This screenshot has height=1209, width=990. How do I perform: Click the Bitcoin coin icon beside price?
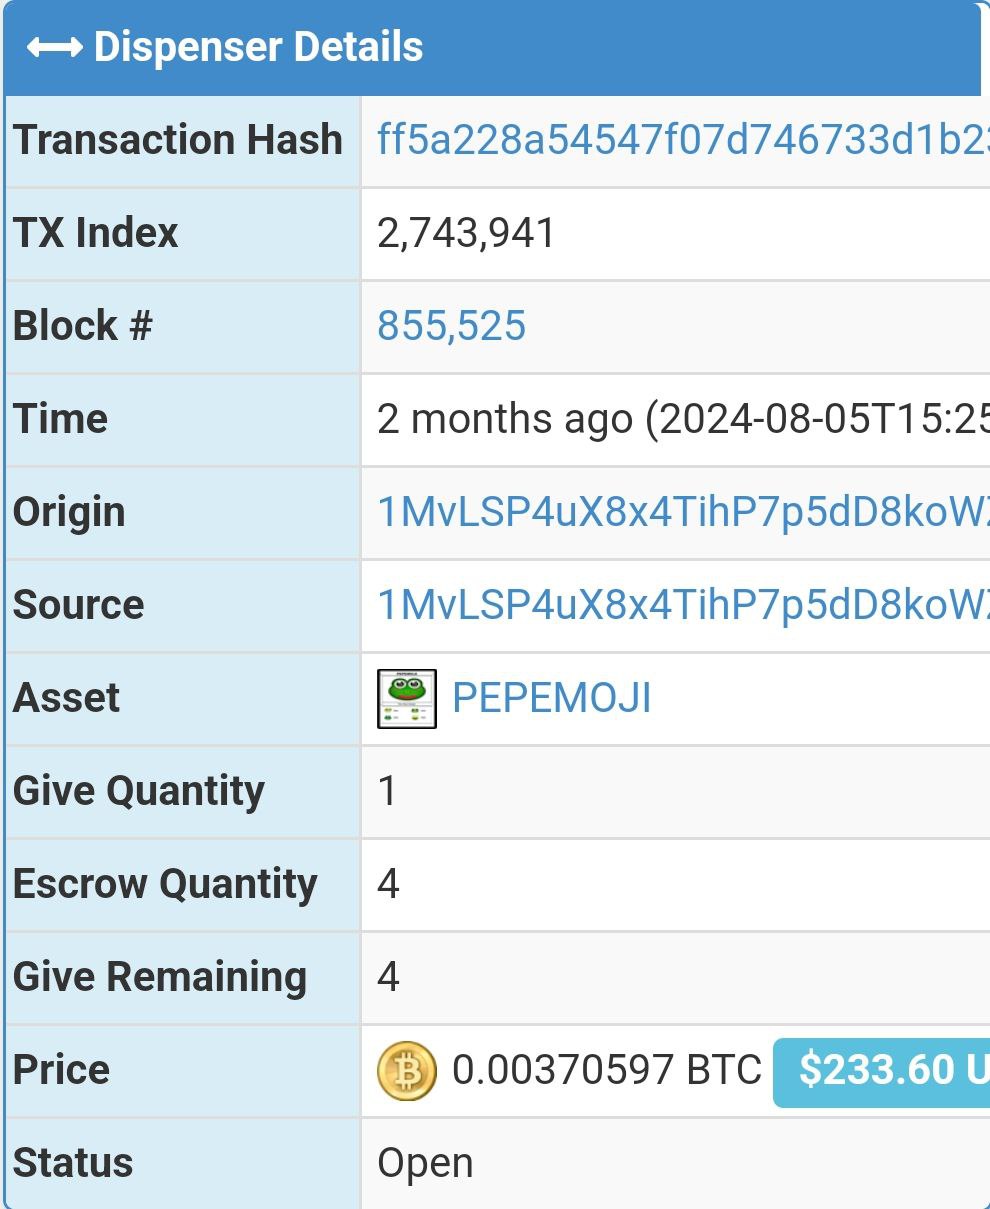coord(407,1071)
